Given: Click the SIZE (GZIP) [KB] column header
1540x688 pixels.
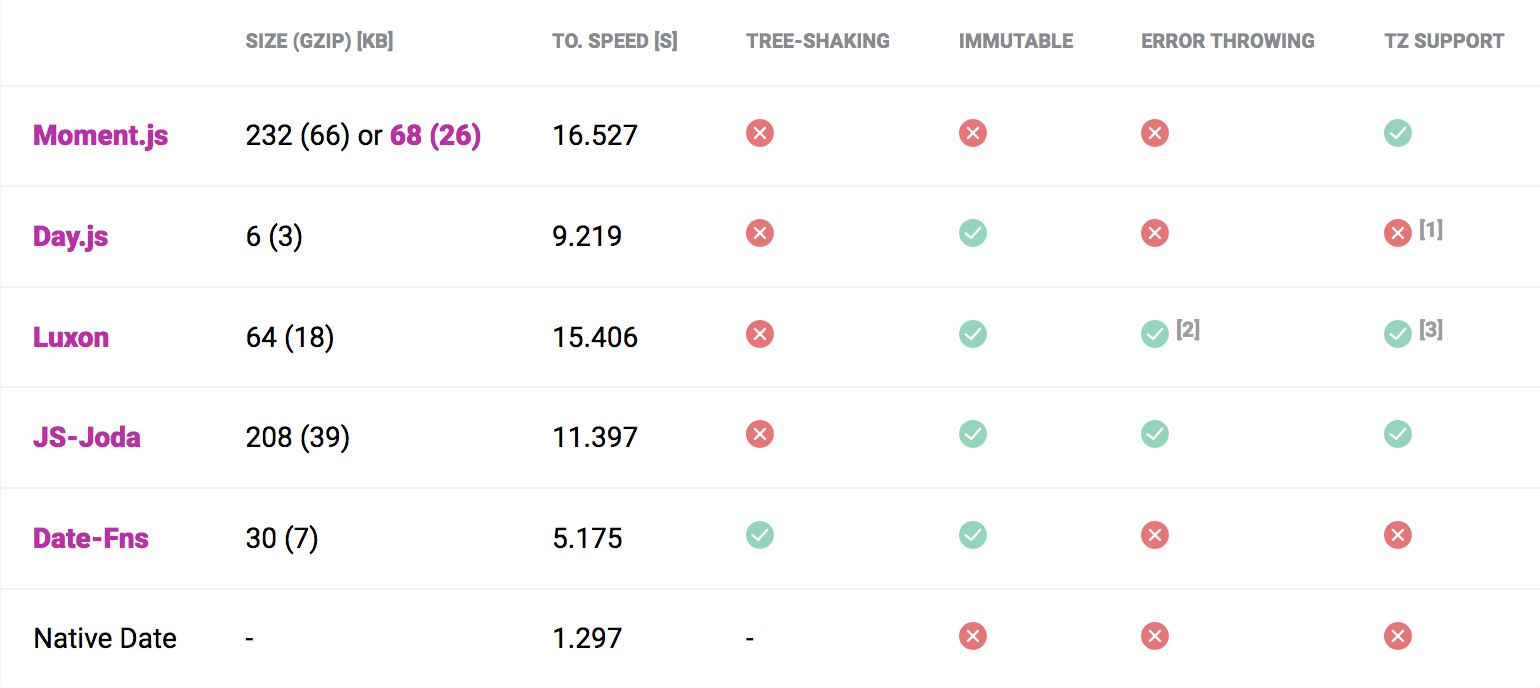Looking at the screenshot, I should point(319,42).
